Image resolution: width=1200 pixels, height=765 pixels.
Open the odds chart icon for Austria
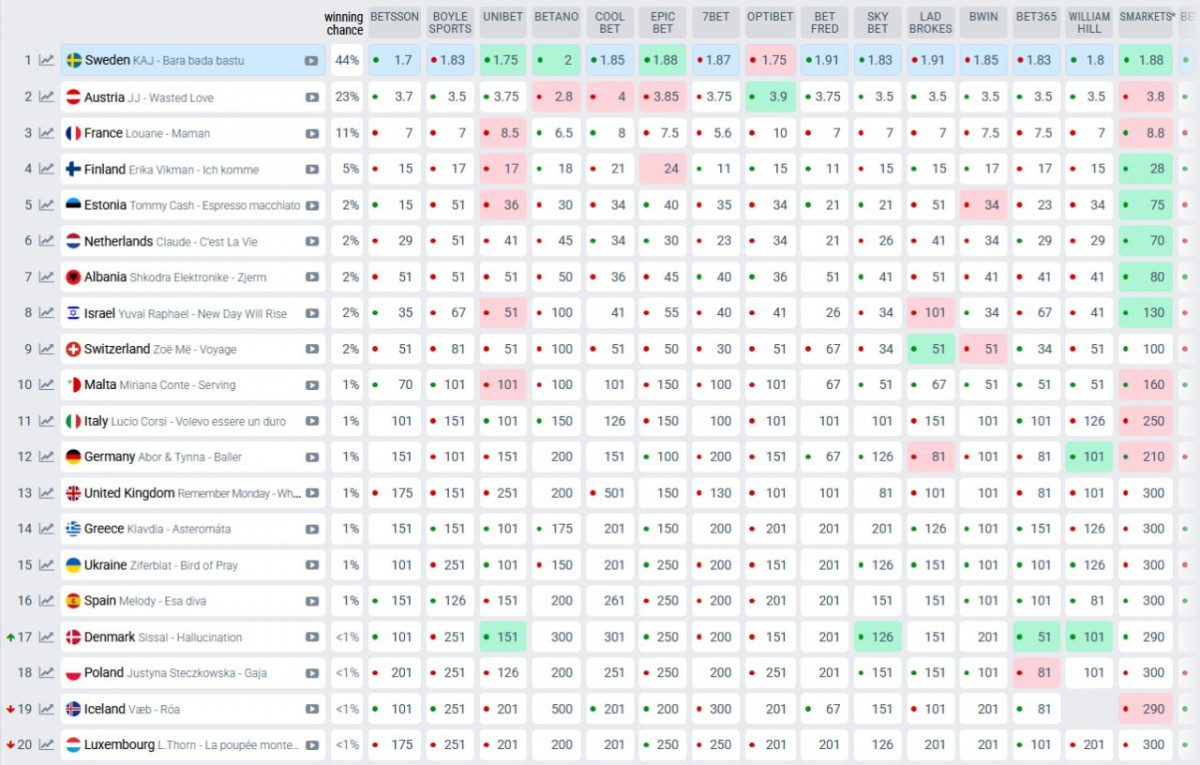coord(47,97)
